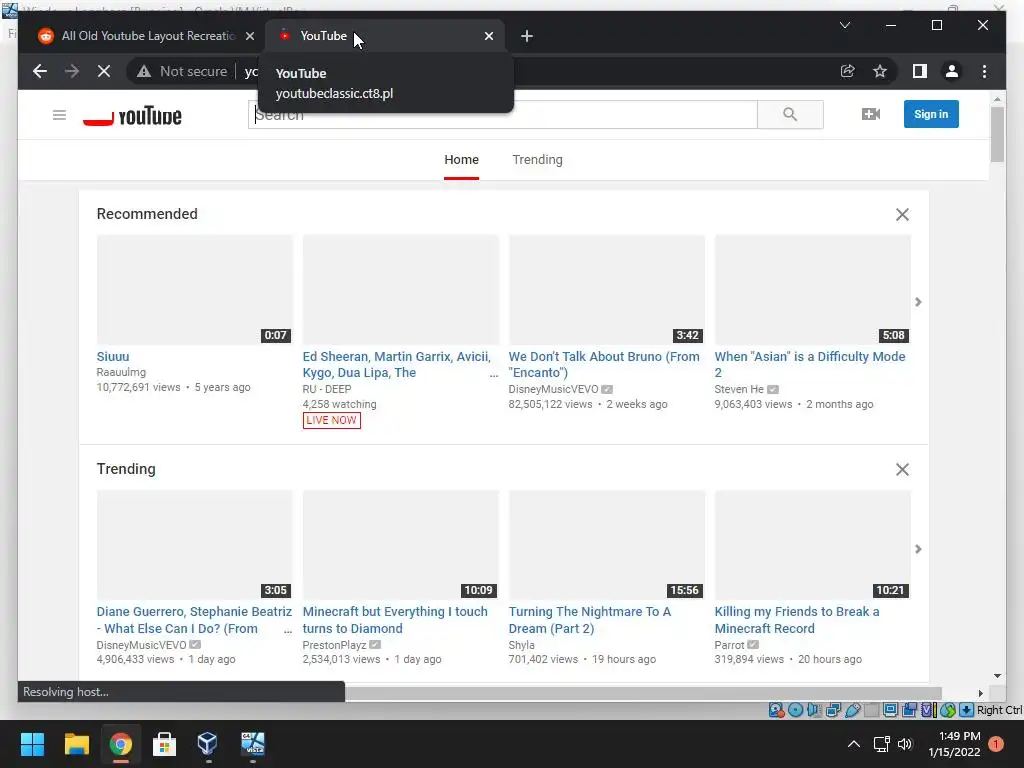Open File Explorer from taskbar

coord(76,744)
